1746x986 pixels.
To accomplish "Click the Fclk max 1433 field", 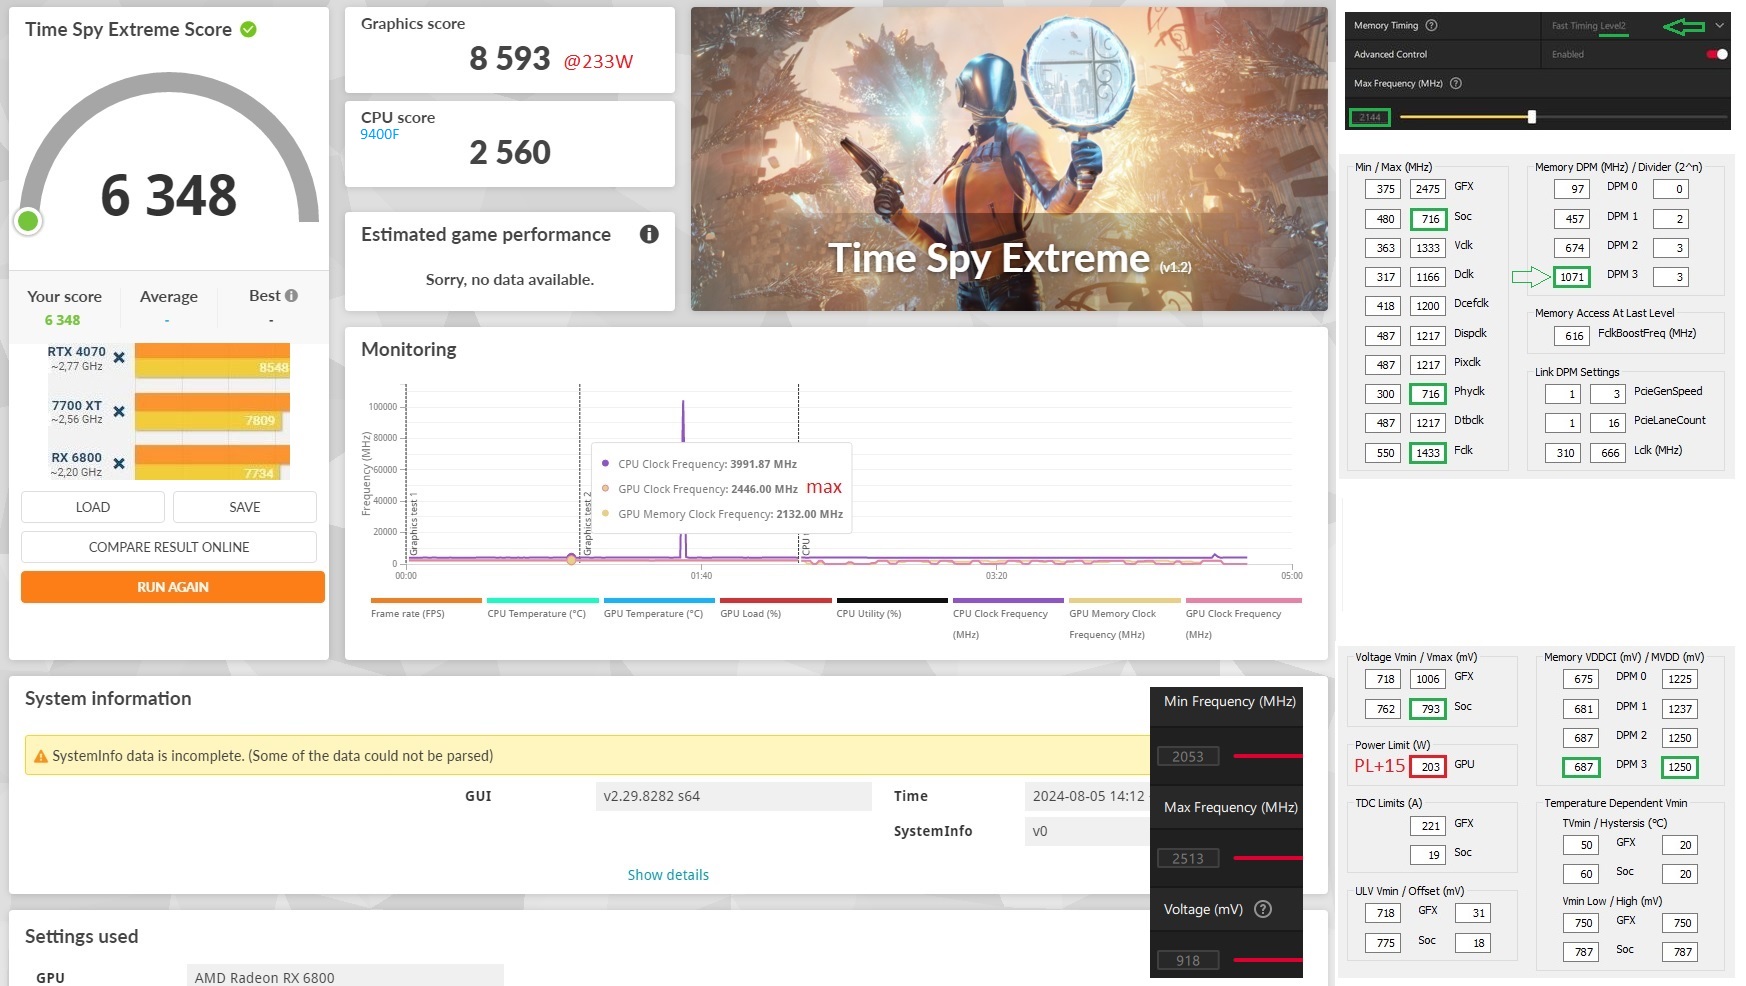I will click(1428, 453).
